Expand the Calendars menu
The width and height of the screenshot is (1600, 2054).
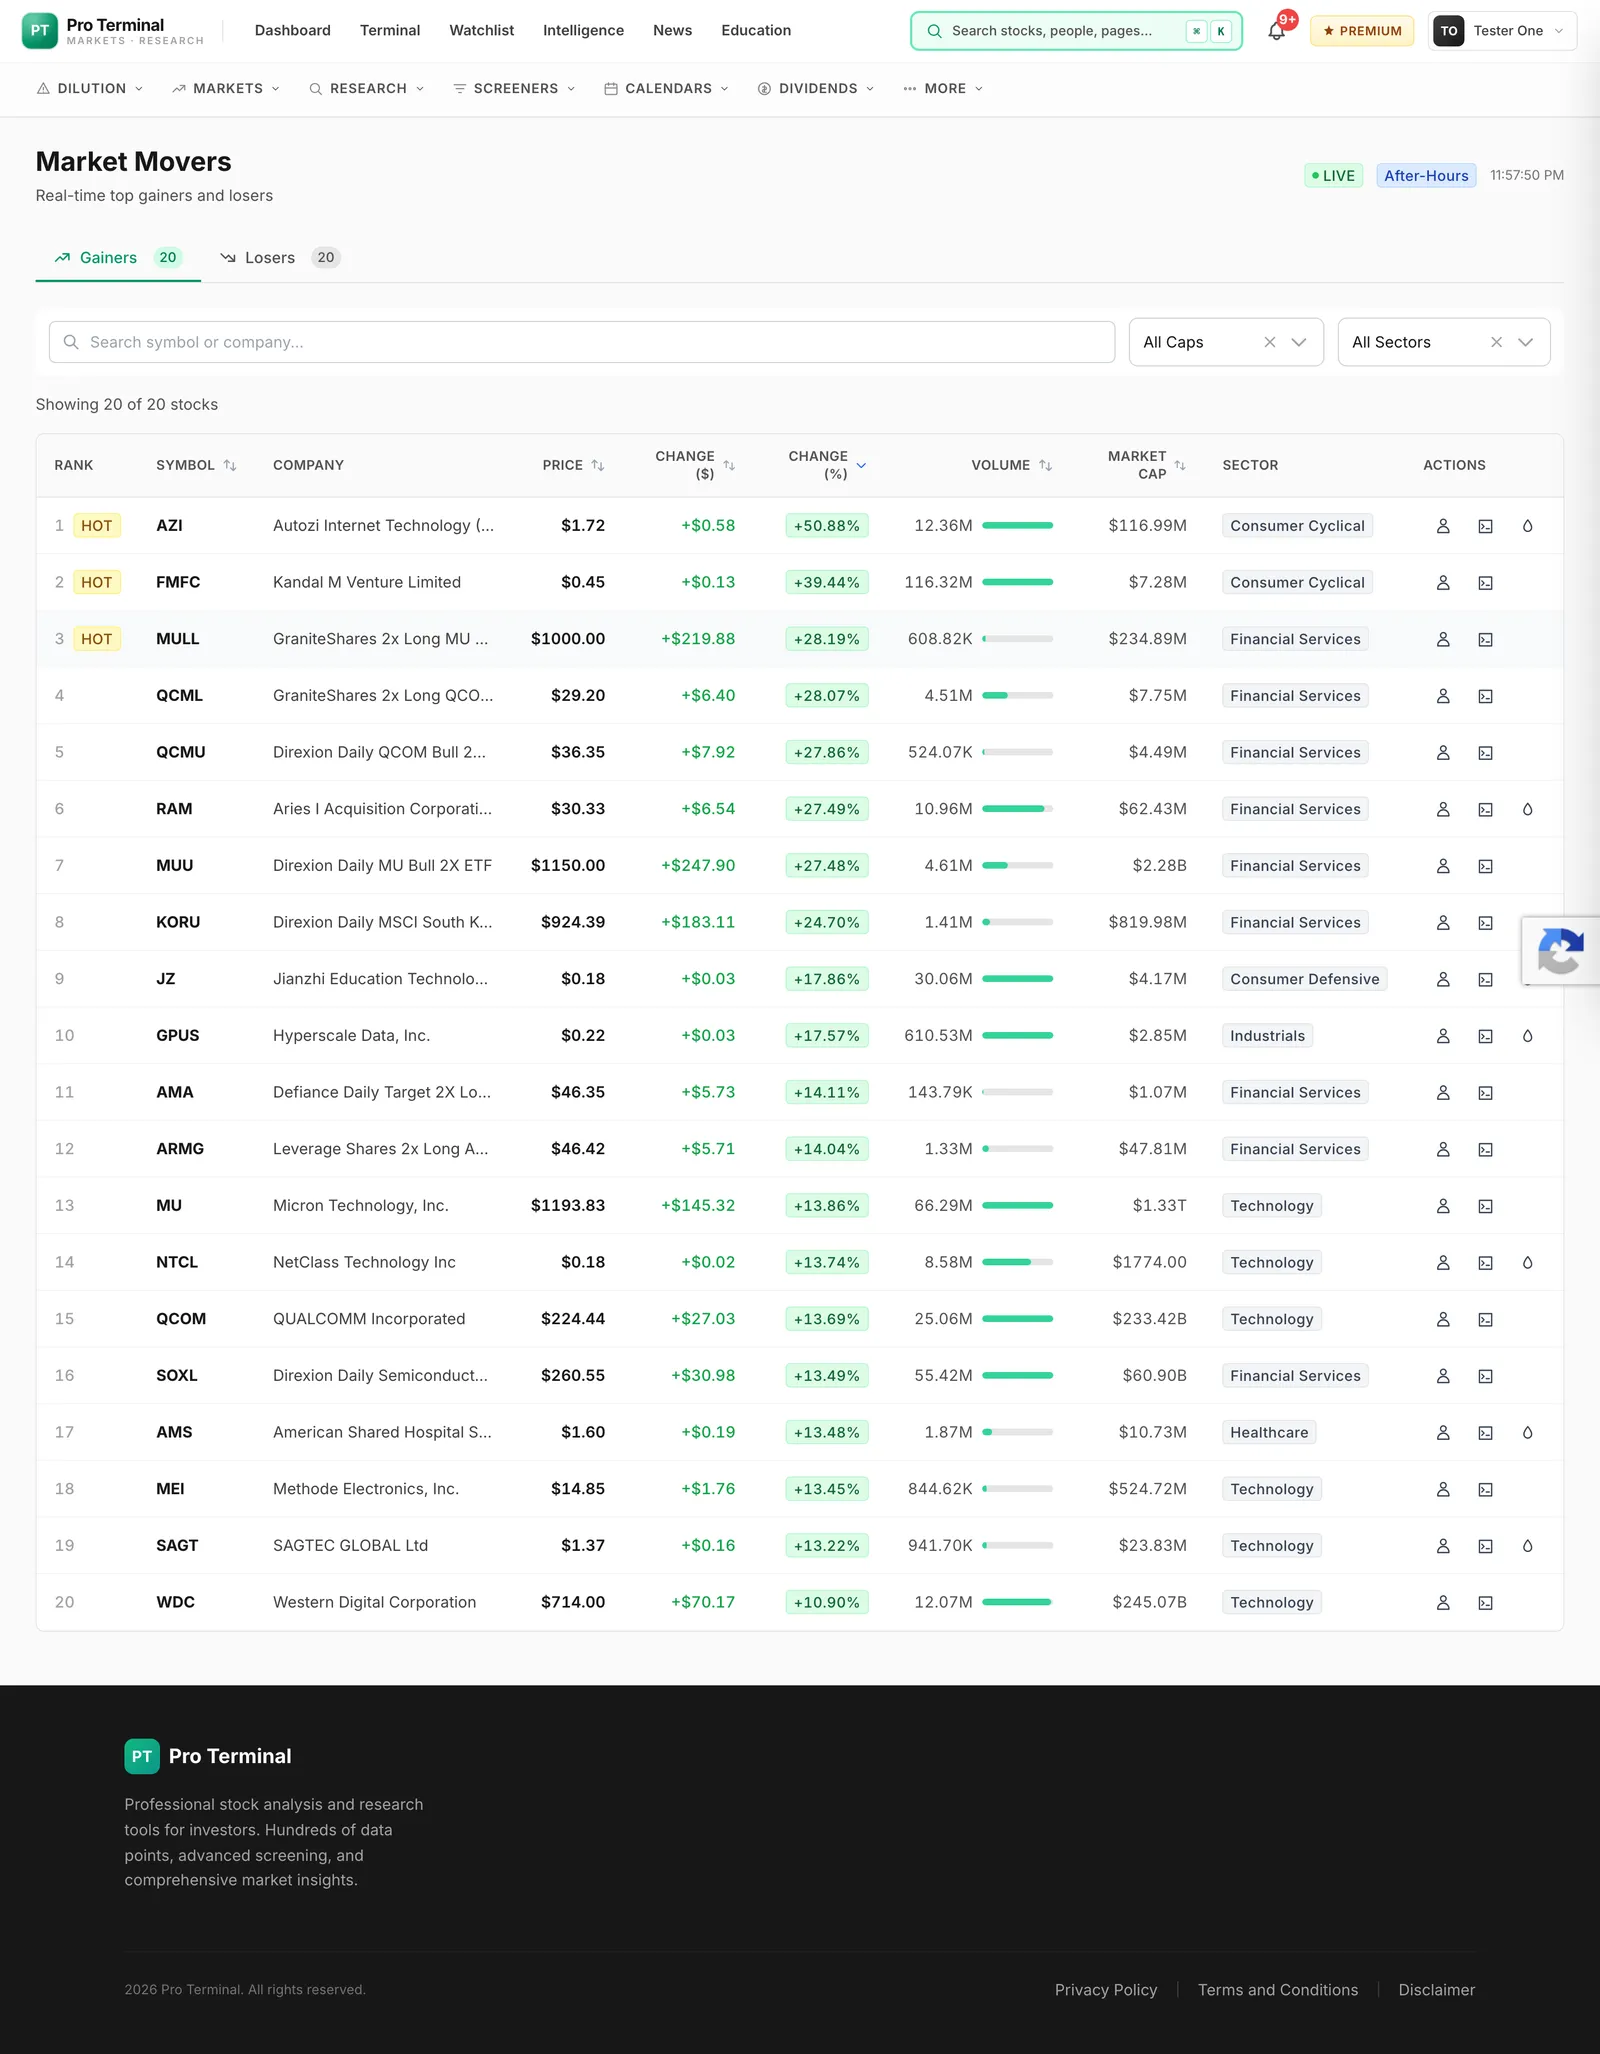666,89
